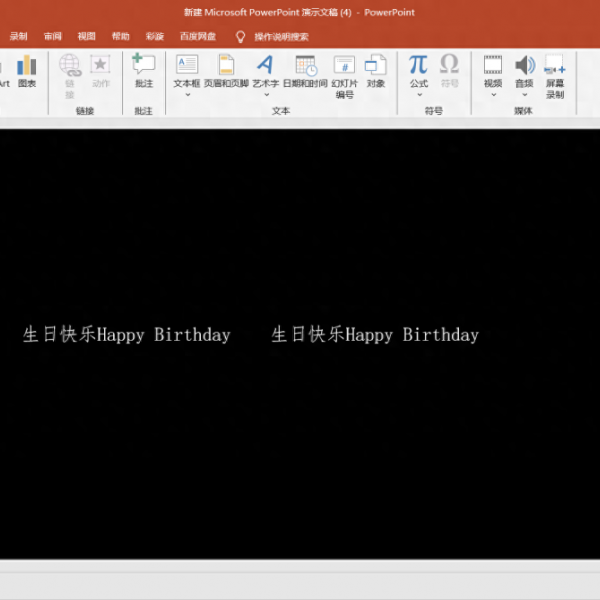Open the 视图 view tab
Viewport: 600px width, 600px height.
coord(87,36)
